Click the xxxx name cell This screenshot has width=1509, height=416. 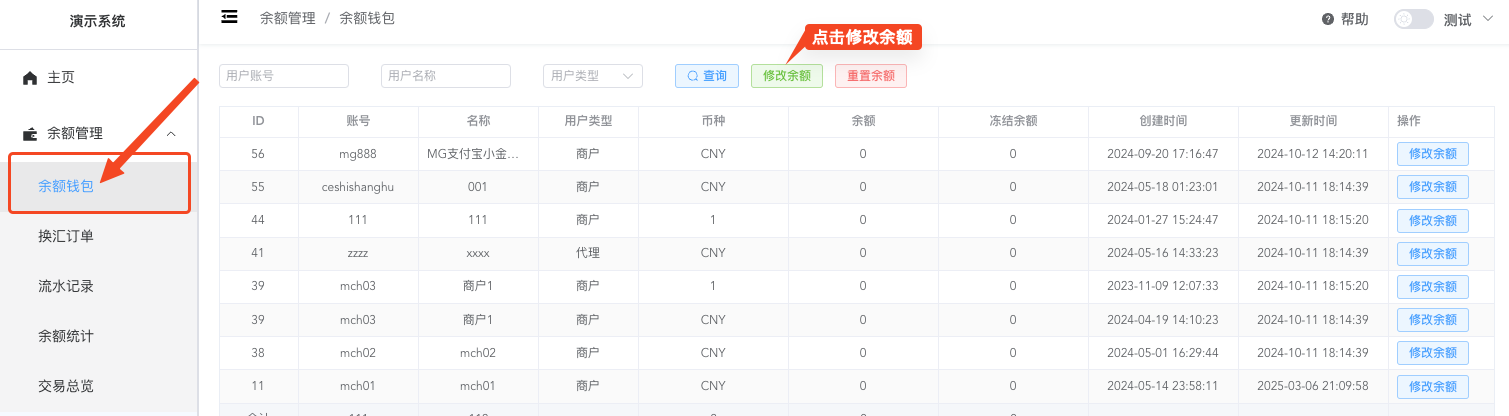tap(478, 253)
